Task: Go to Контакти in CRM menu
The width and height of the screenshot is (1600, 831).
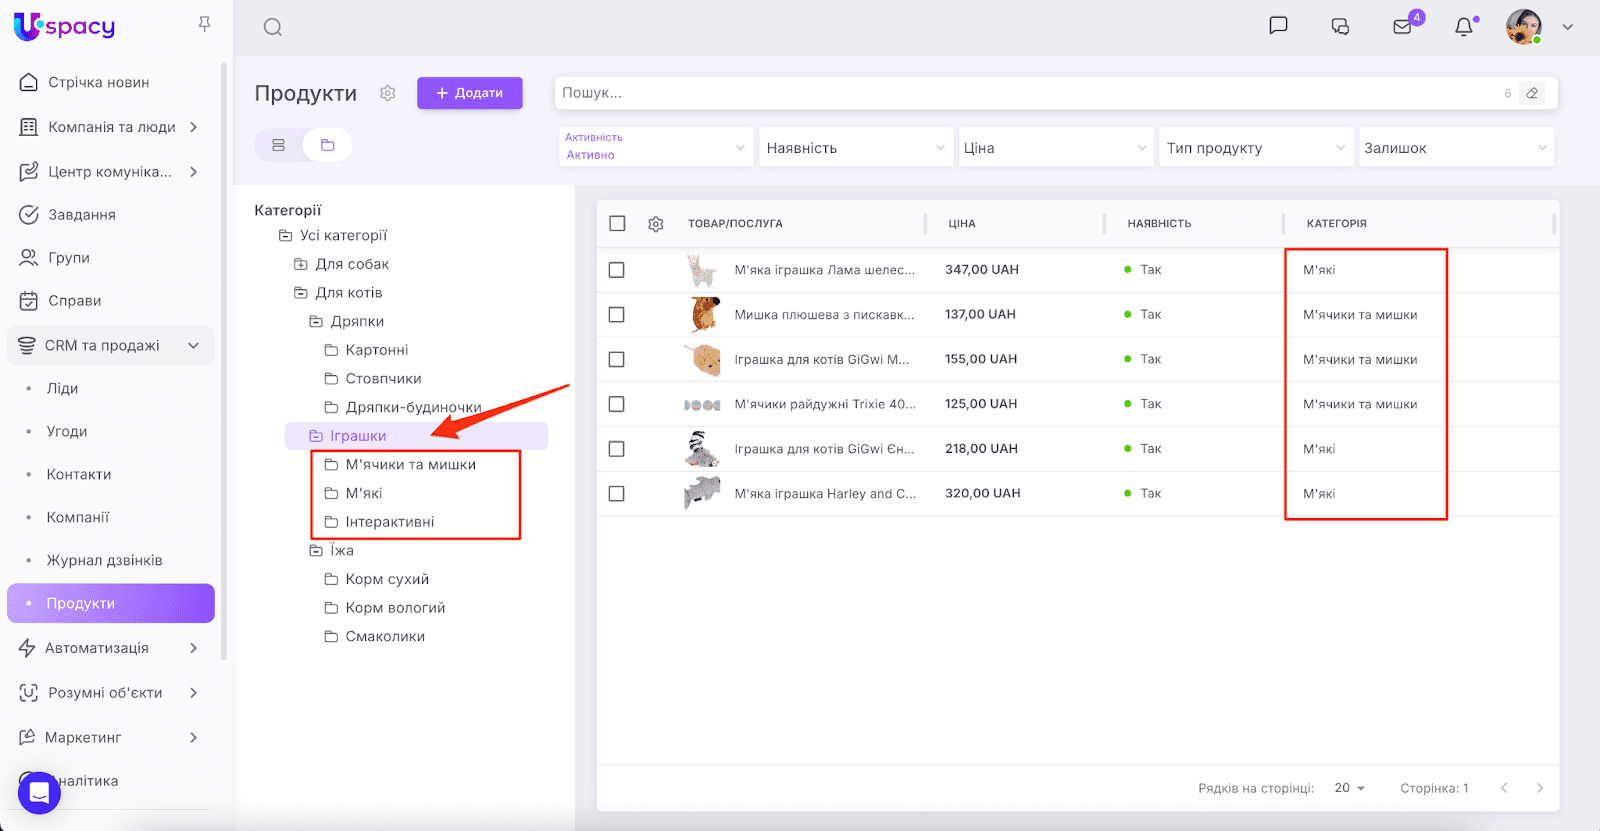Action: tap(79, 474)
